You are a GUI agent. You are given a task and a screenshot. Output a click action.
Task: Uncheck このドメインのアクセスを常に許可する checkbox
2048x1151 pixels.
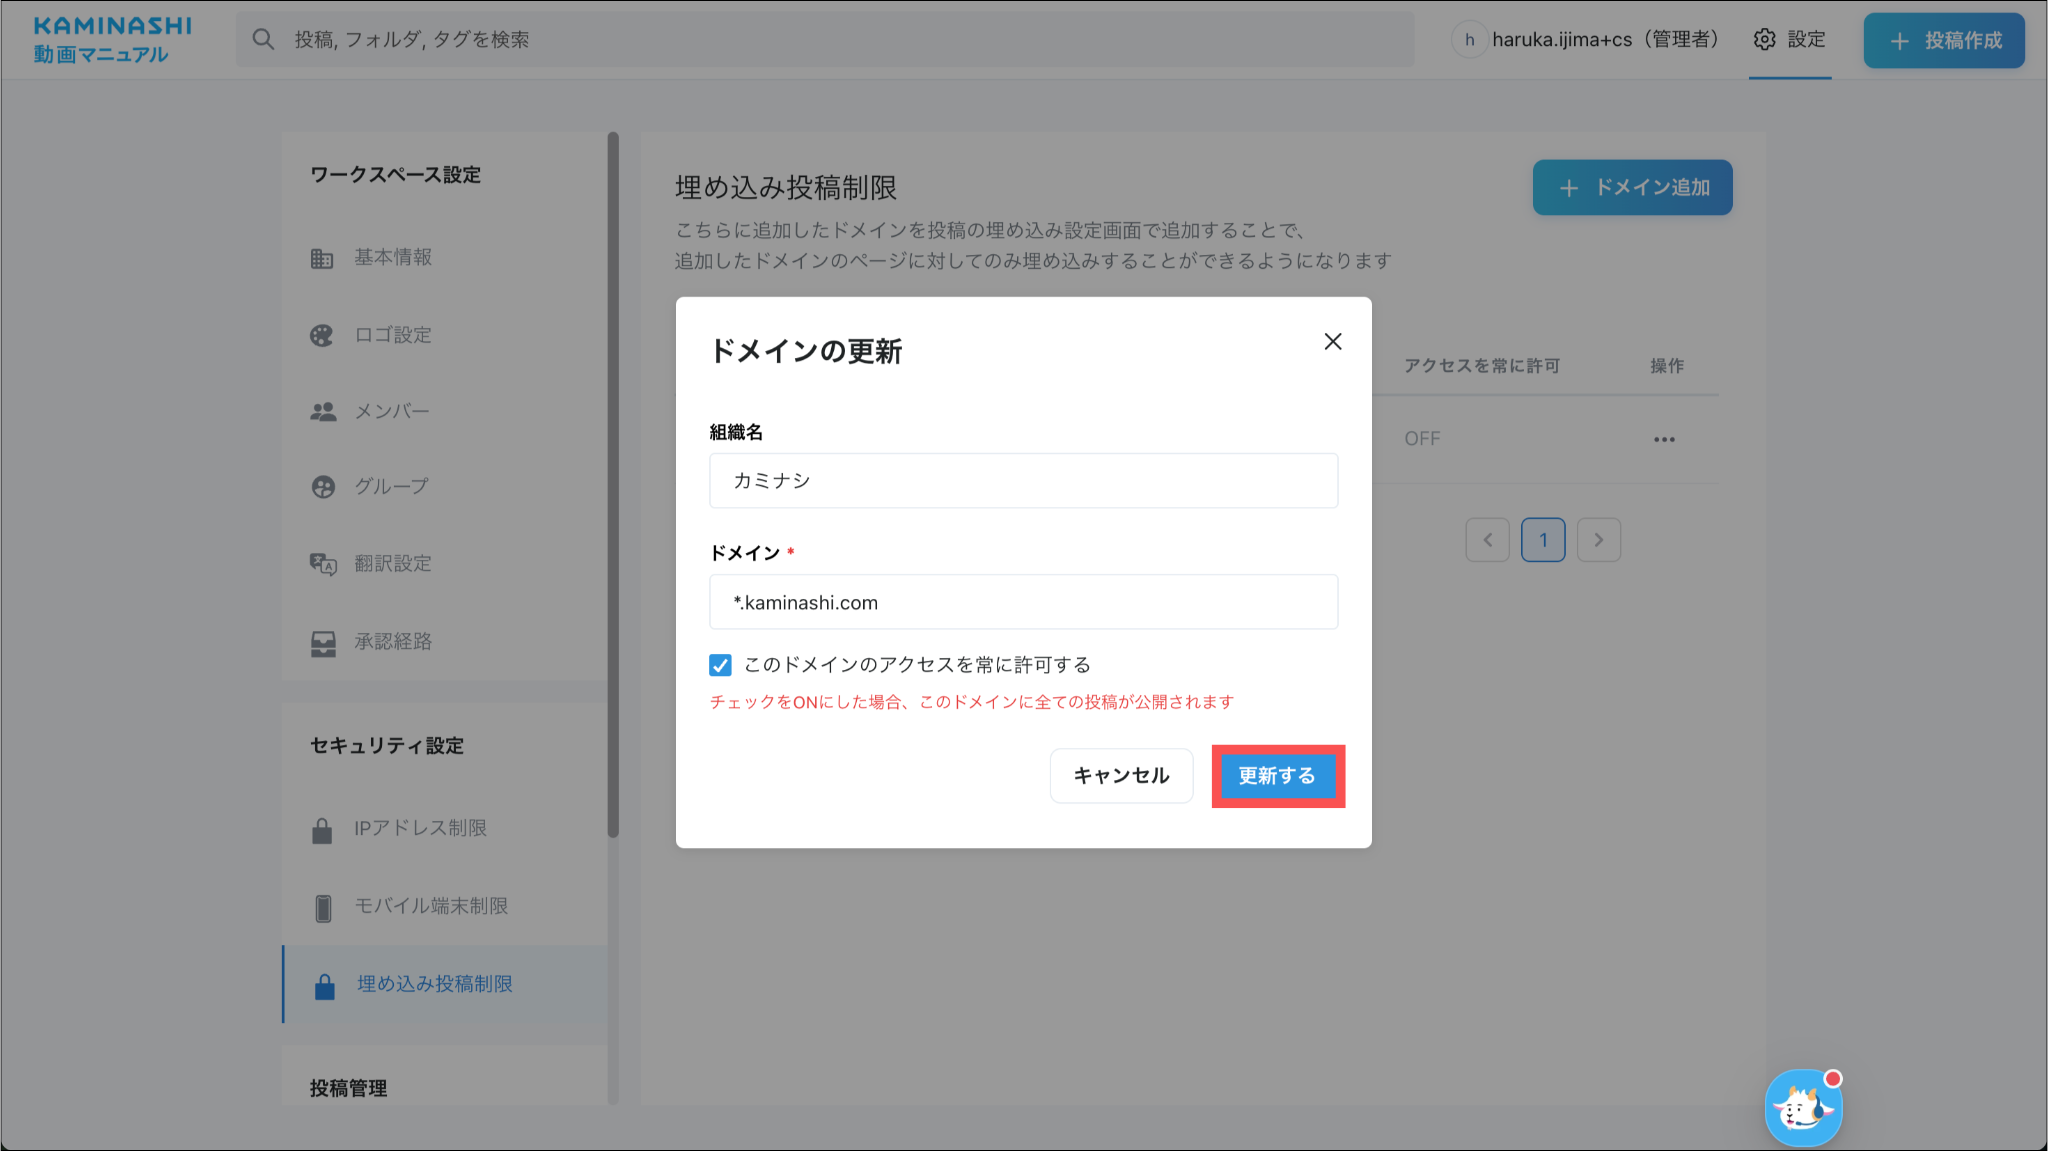[720, 665]
